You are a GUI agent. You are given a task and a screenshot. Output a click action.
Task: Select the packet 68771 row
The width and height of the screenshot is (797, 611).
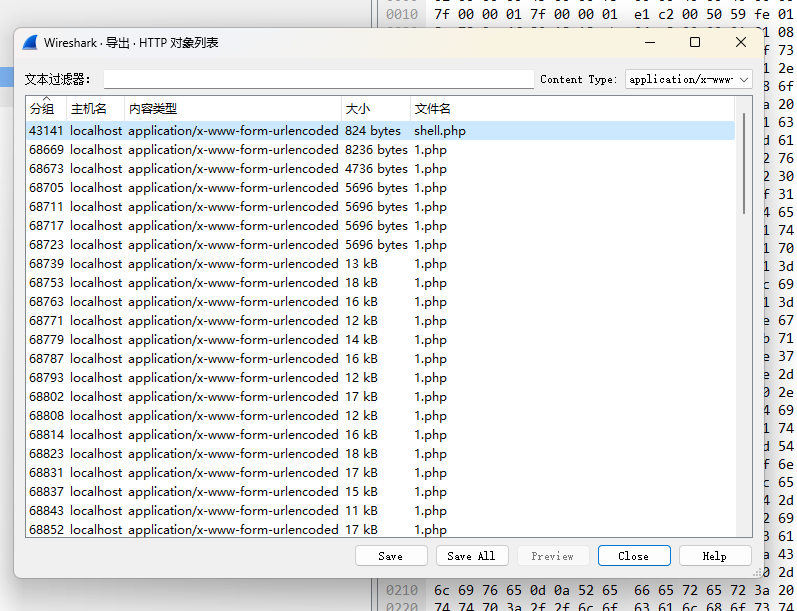(380, 321)
